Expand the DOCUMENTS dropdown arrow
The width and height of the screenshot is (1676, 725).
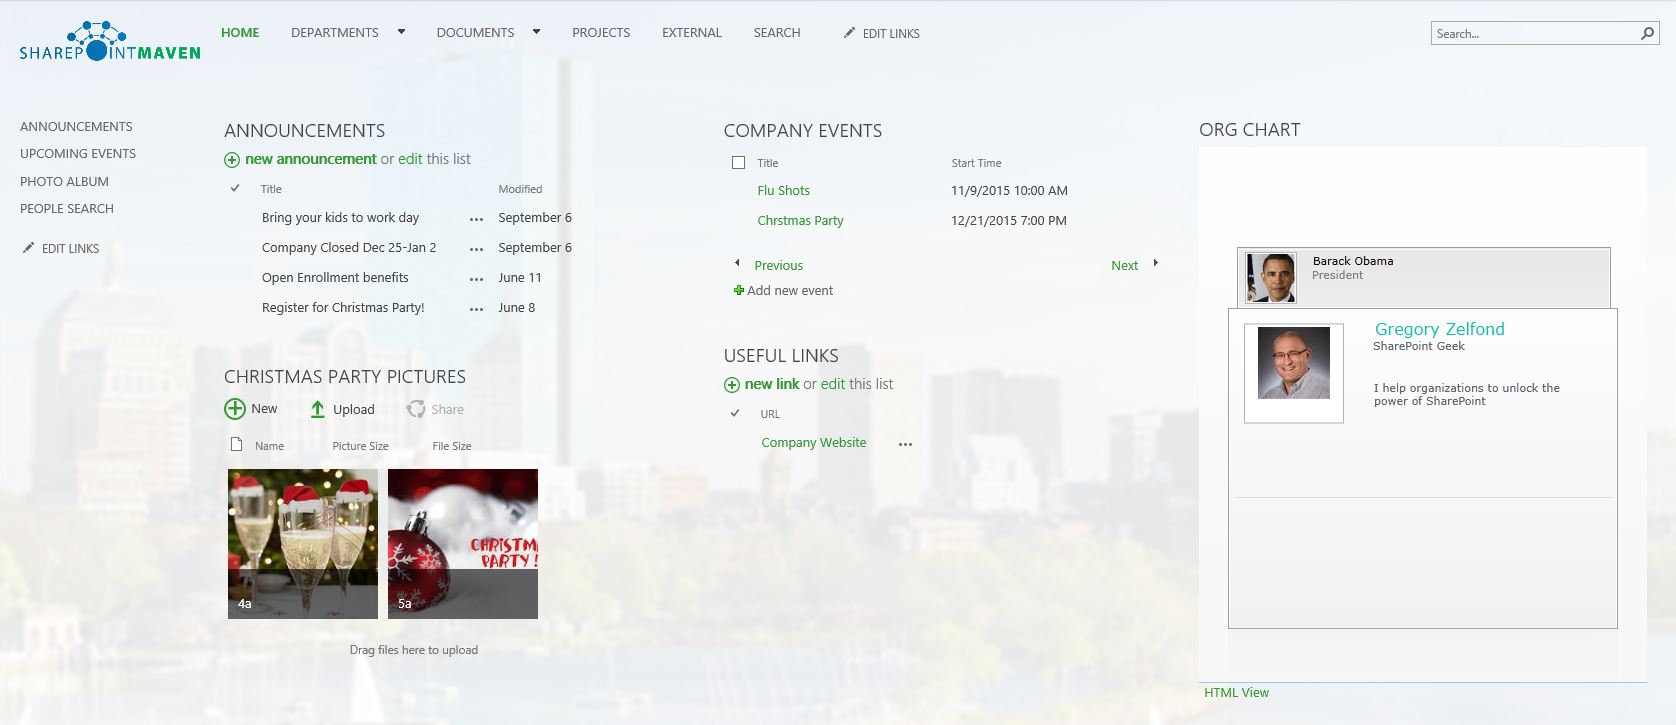(x=537, y=32)
